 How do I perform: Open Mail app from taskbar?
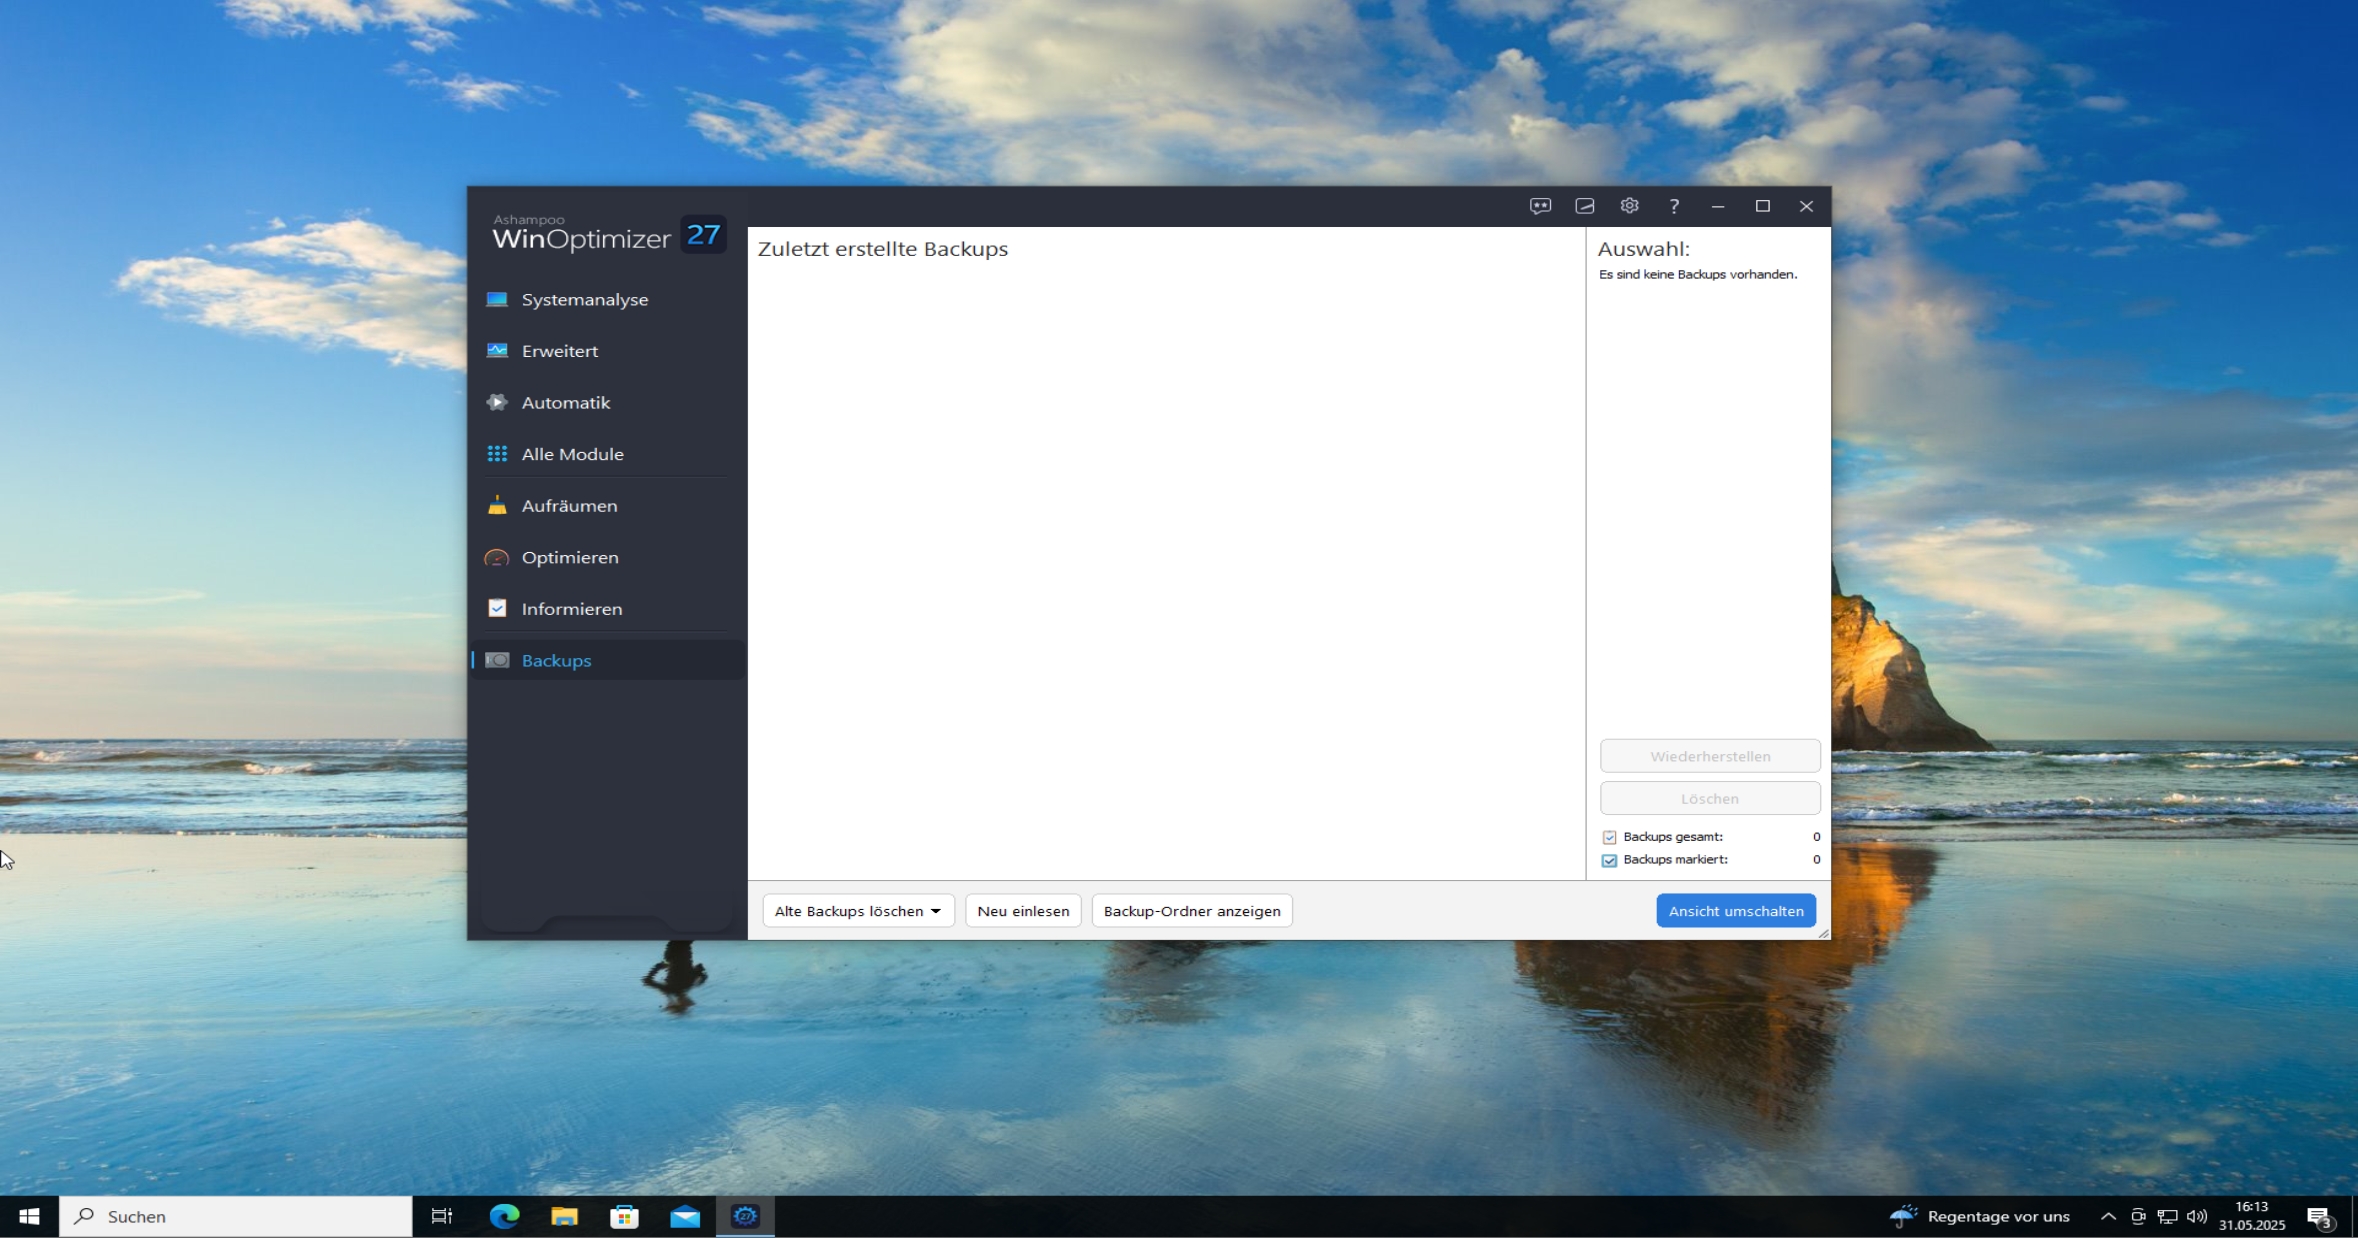685,1216
